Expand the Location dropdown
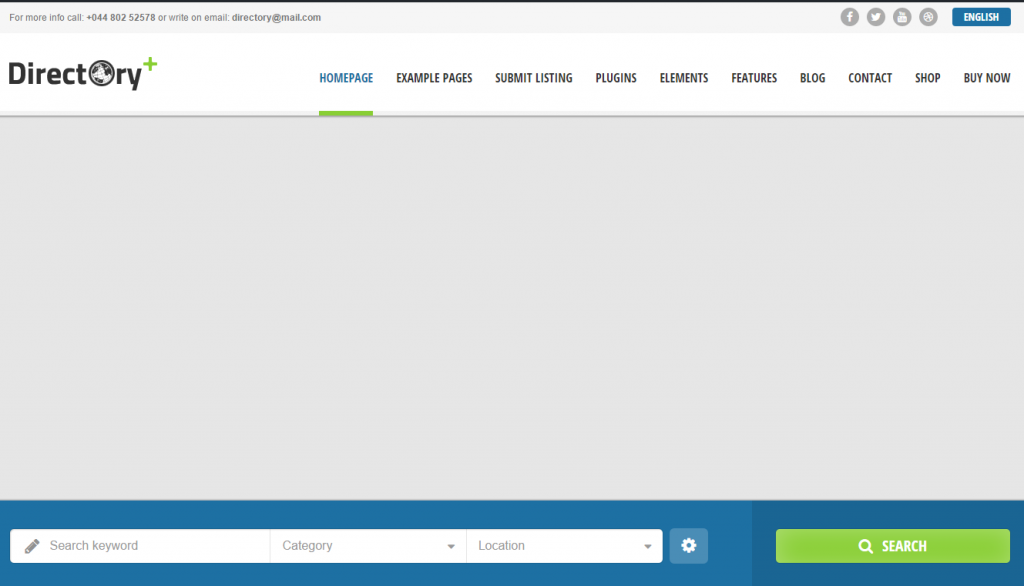Image resolution: width=1024 pixels, height=586 pixels. (x=564, y=545)
